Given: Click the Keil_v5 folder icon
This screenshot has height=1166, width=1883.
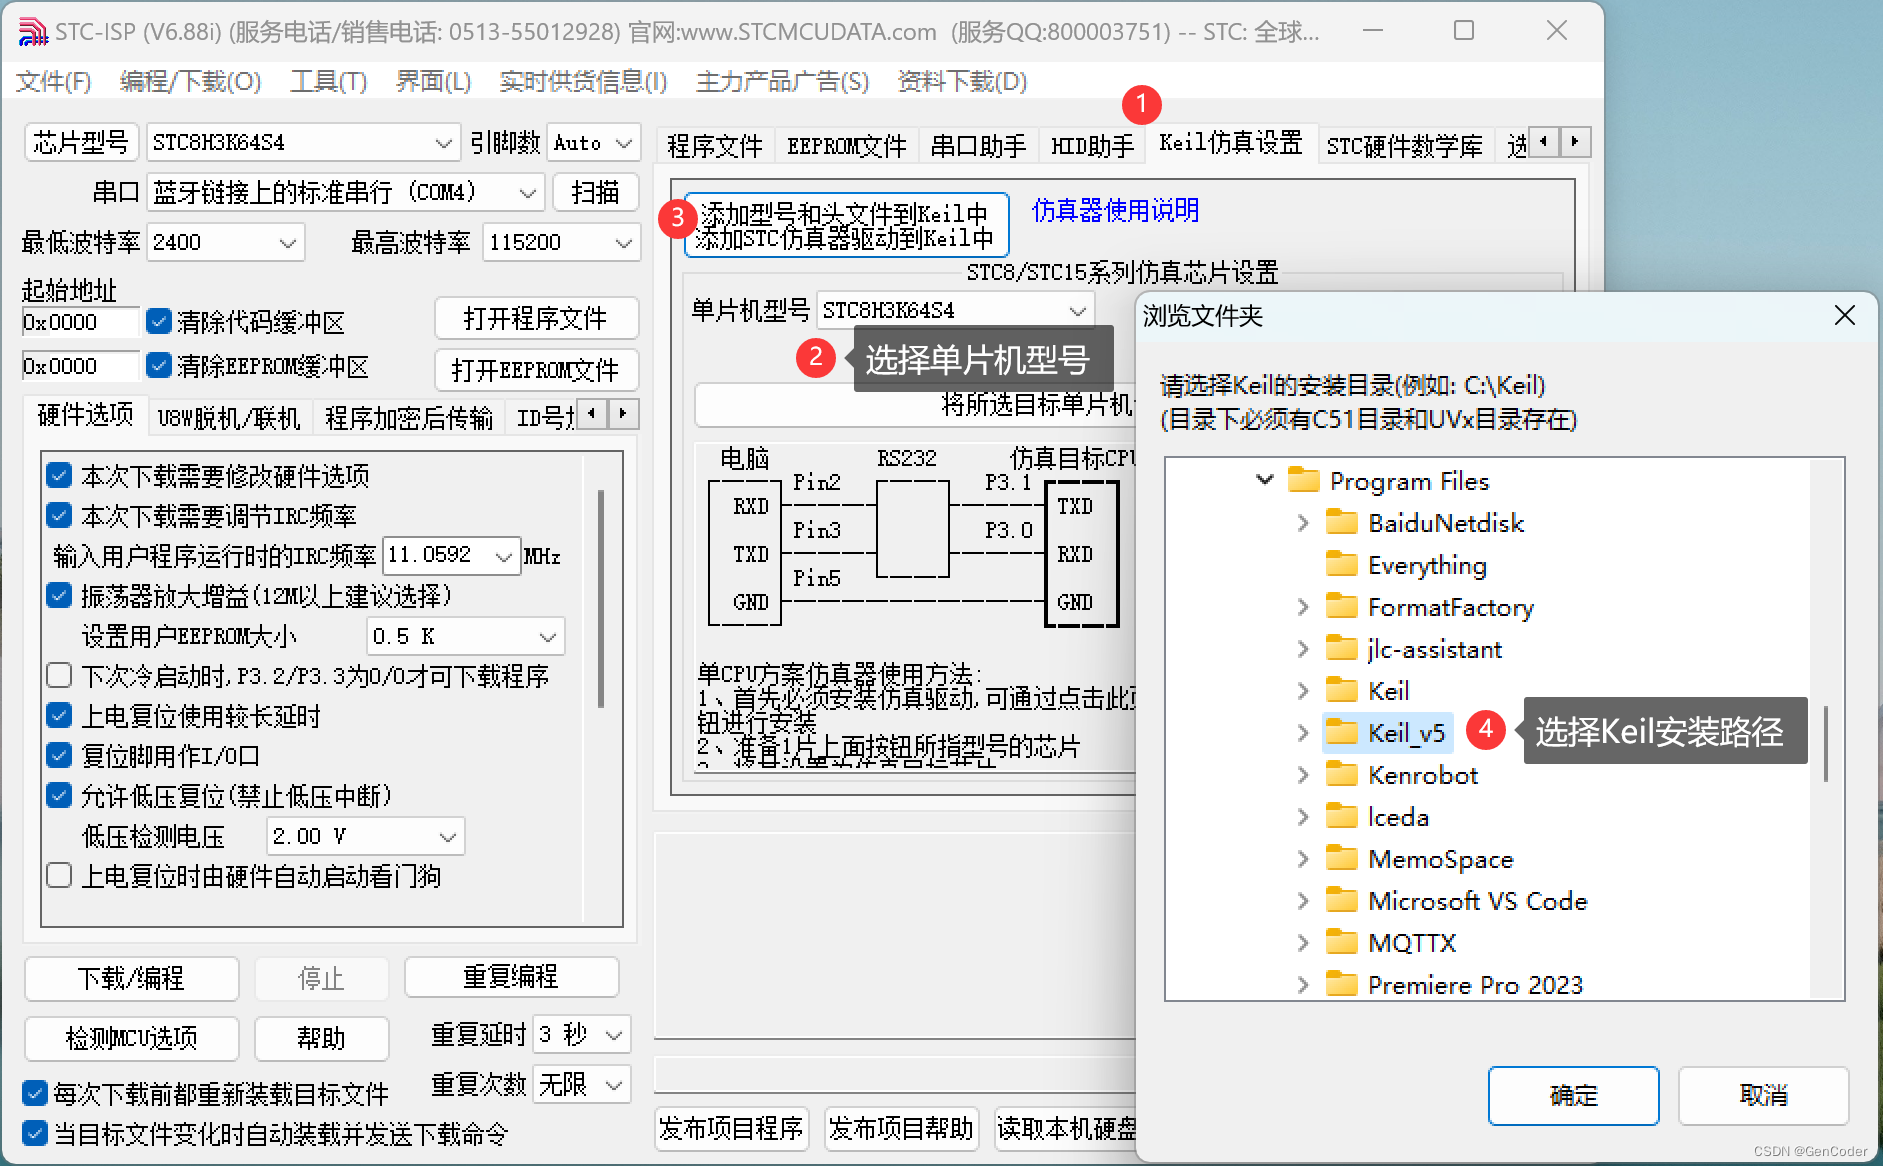Looking at the screenshot, I should pos(1341,733).
